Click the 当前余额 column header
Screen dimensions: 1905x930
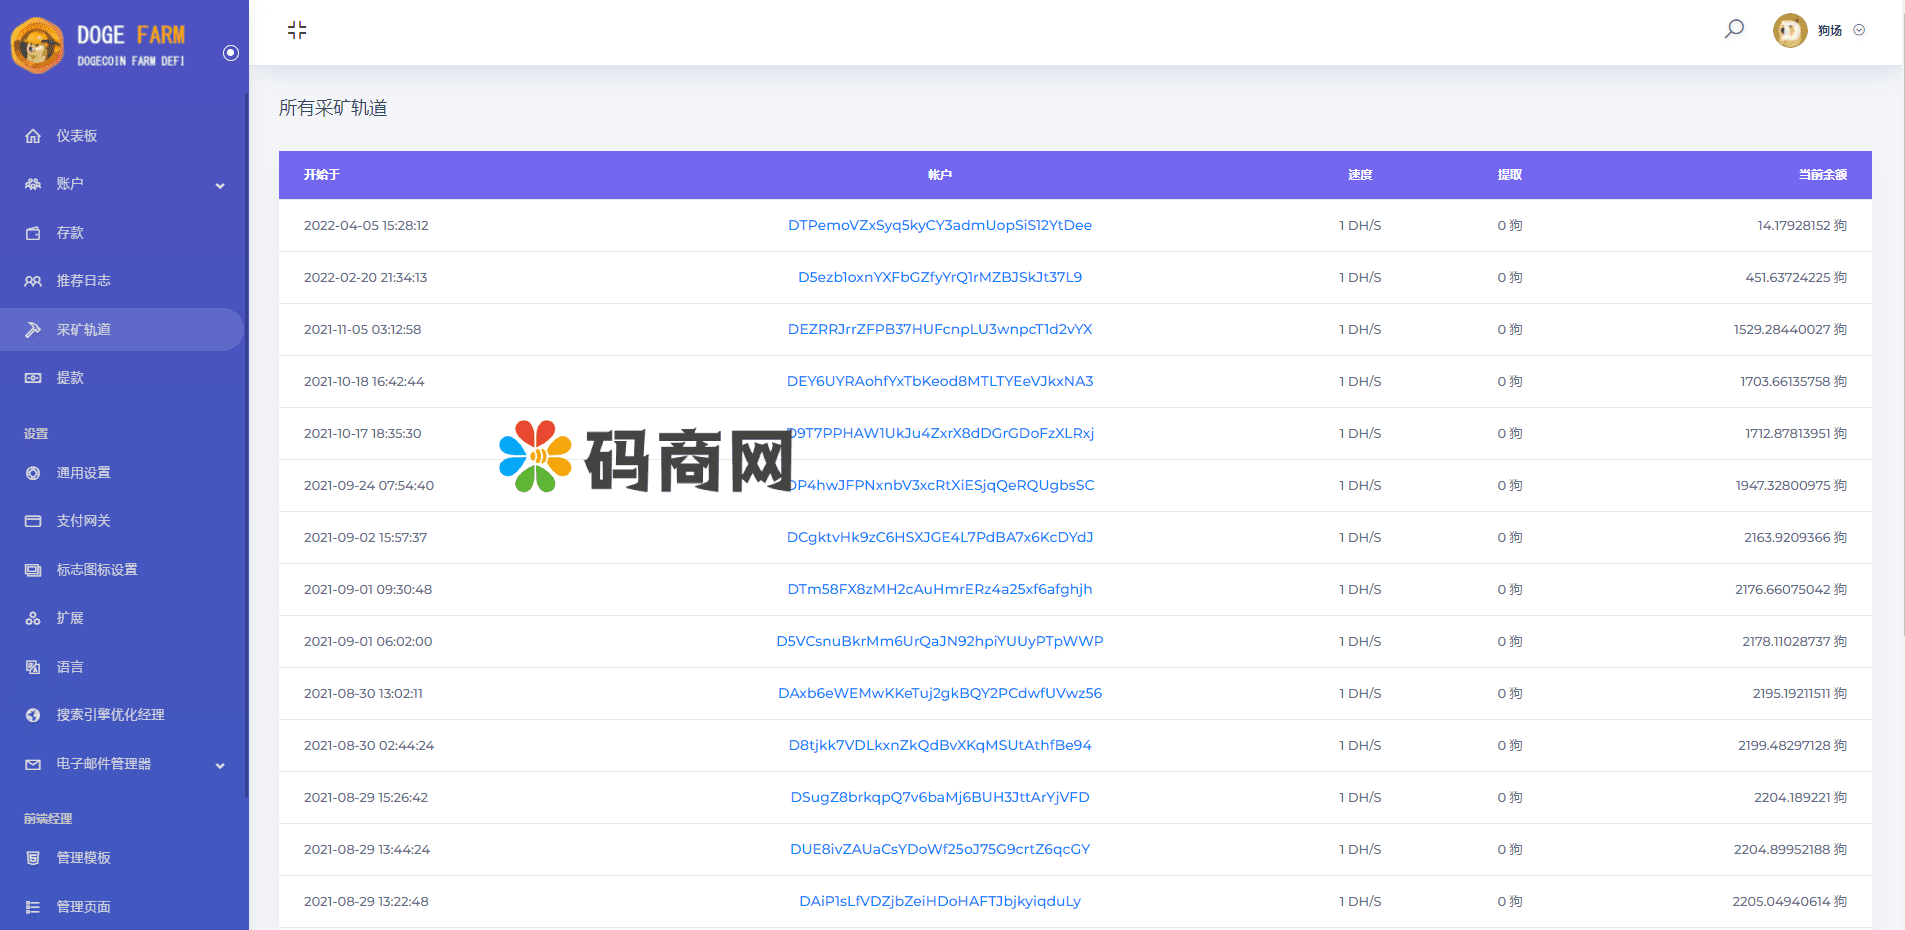tap(1822, 175)
